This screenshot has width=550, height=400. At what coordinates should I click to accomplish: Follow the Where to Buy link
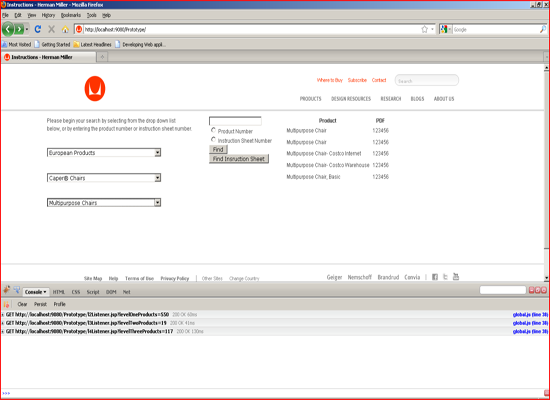click(330, 80)
